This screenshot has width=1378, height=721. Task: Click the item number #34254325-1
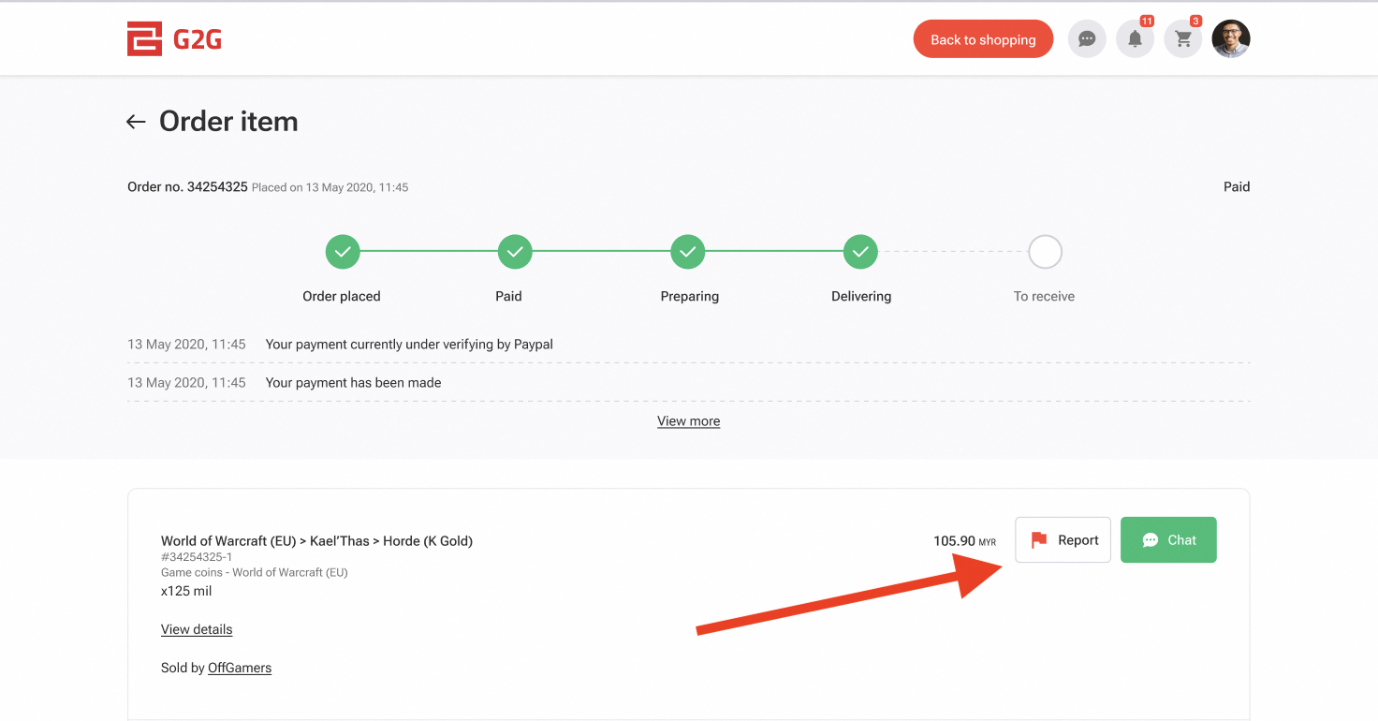point(197,557)
